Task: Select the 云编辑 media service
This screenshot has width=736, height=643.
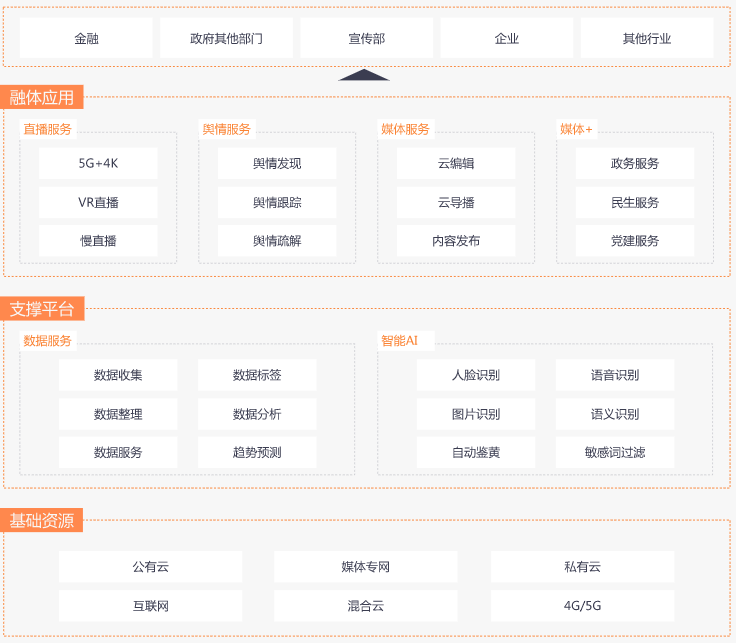Action: pos(456,163)
